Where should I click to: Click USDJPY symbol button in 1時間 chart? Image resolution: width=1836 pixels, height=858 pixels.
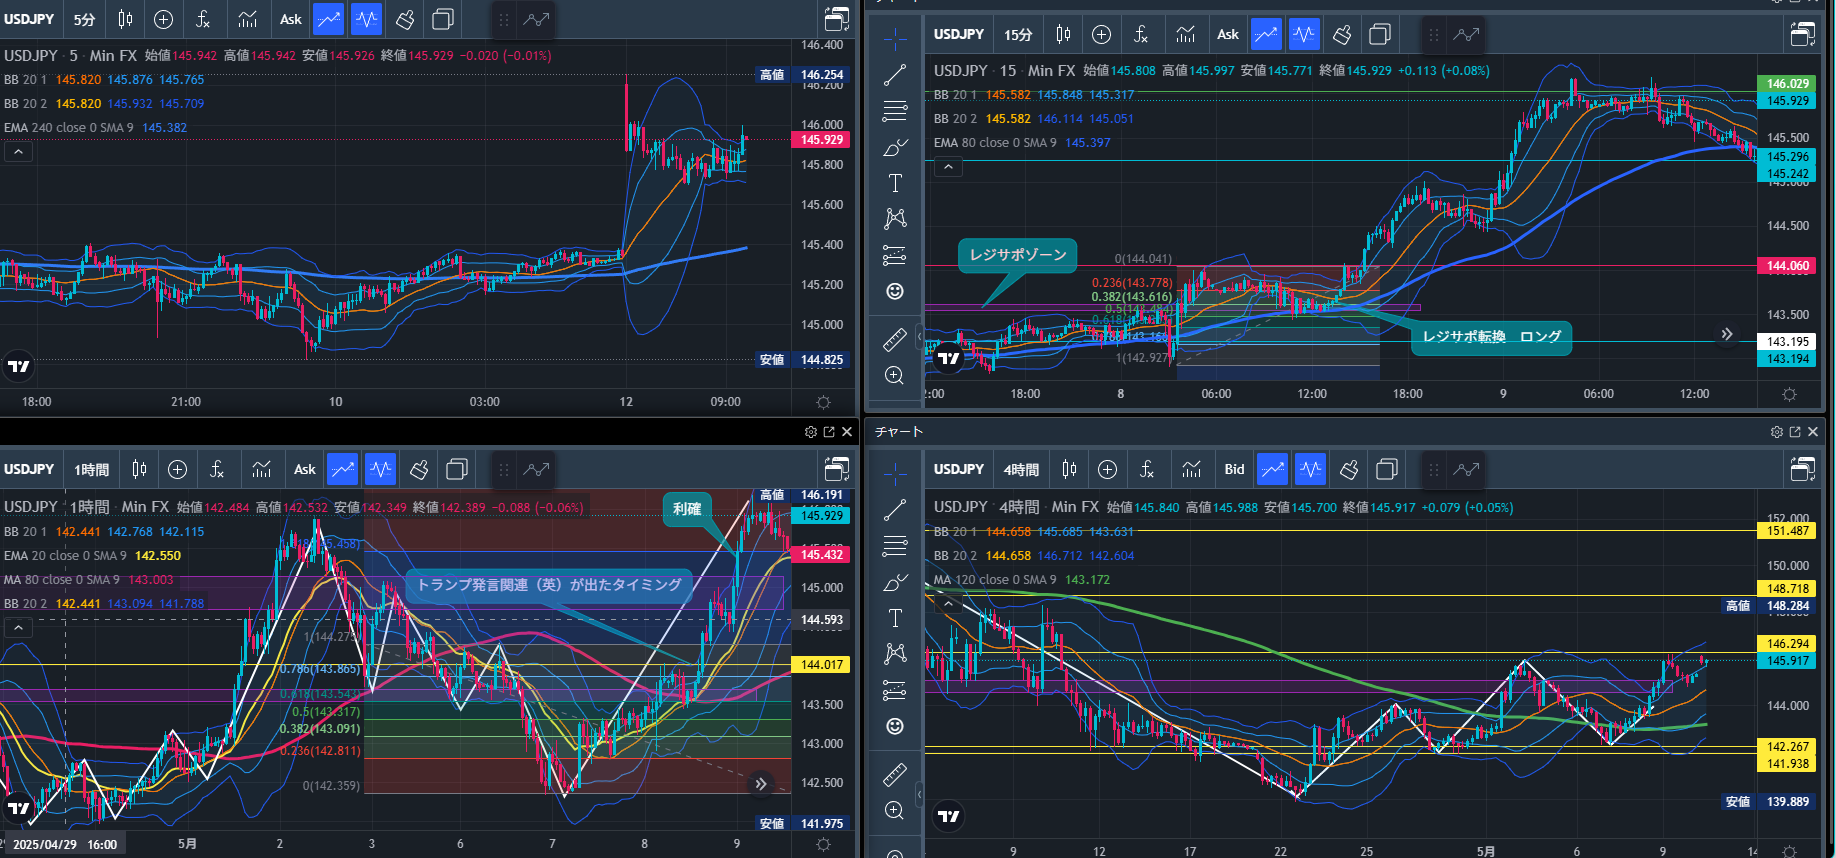pos(29,469)
